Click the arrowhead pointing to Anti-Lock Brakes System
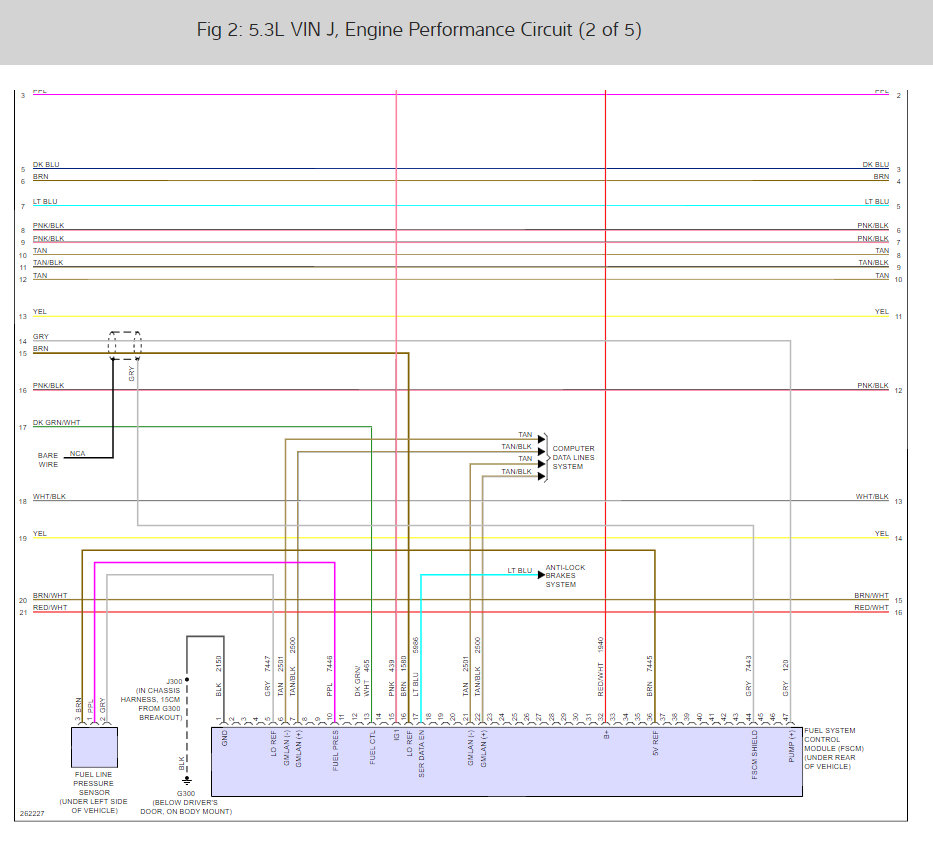Viewport: 933px width, 844px height. (541, 575)
